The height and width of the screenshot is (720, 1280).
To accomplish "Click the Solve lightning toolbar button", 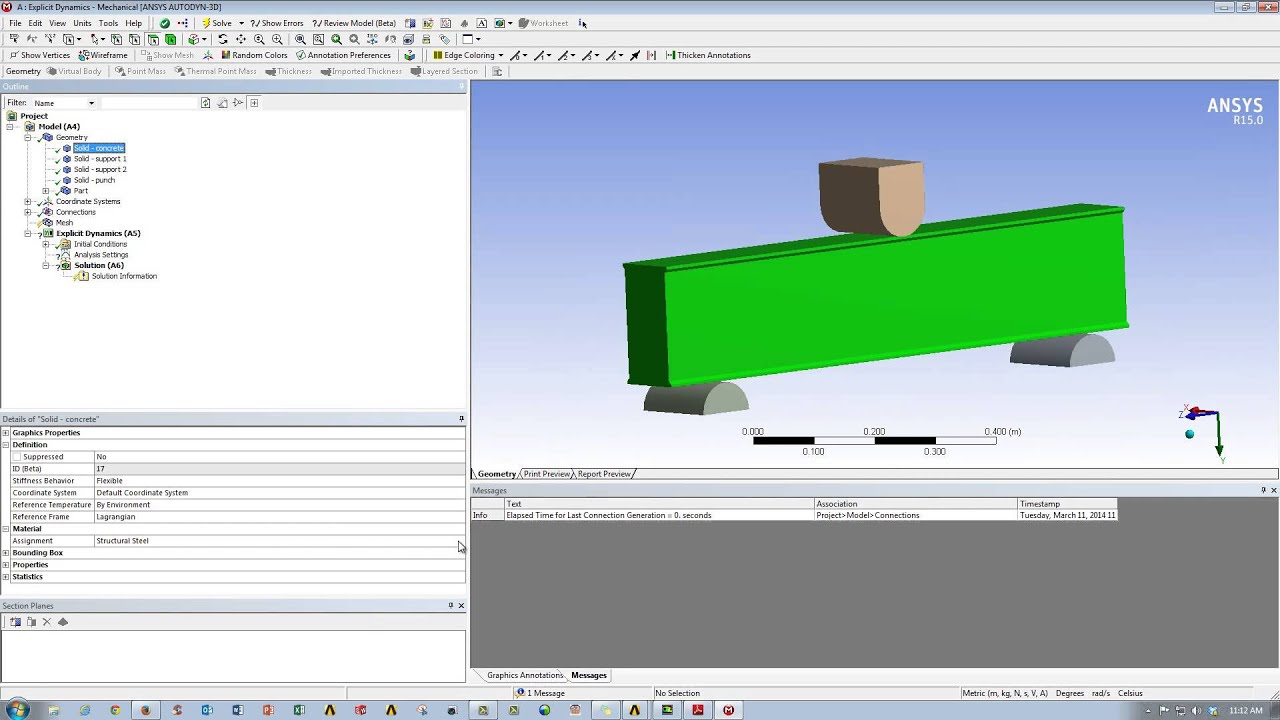I will tap(217, 23).
